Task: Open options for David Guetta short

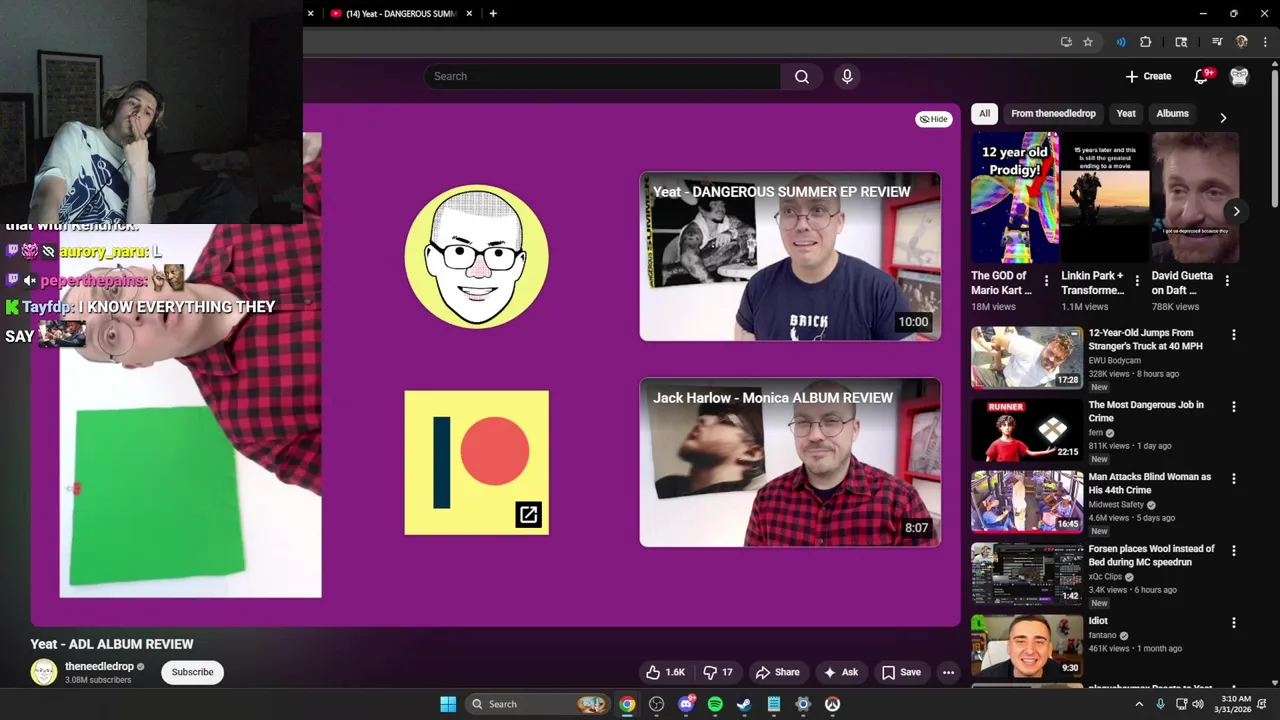Action: tap(1227, 282)
